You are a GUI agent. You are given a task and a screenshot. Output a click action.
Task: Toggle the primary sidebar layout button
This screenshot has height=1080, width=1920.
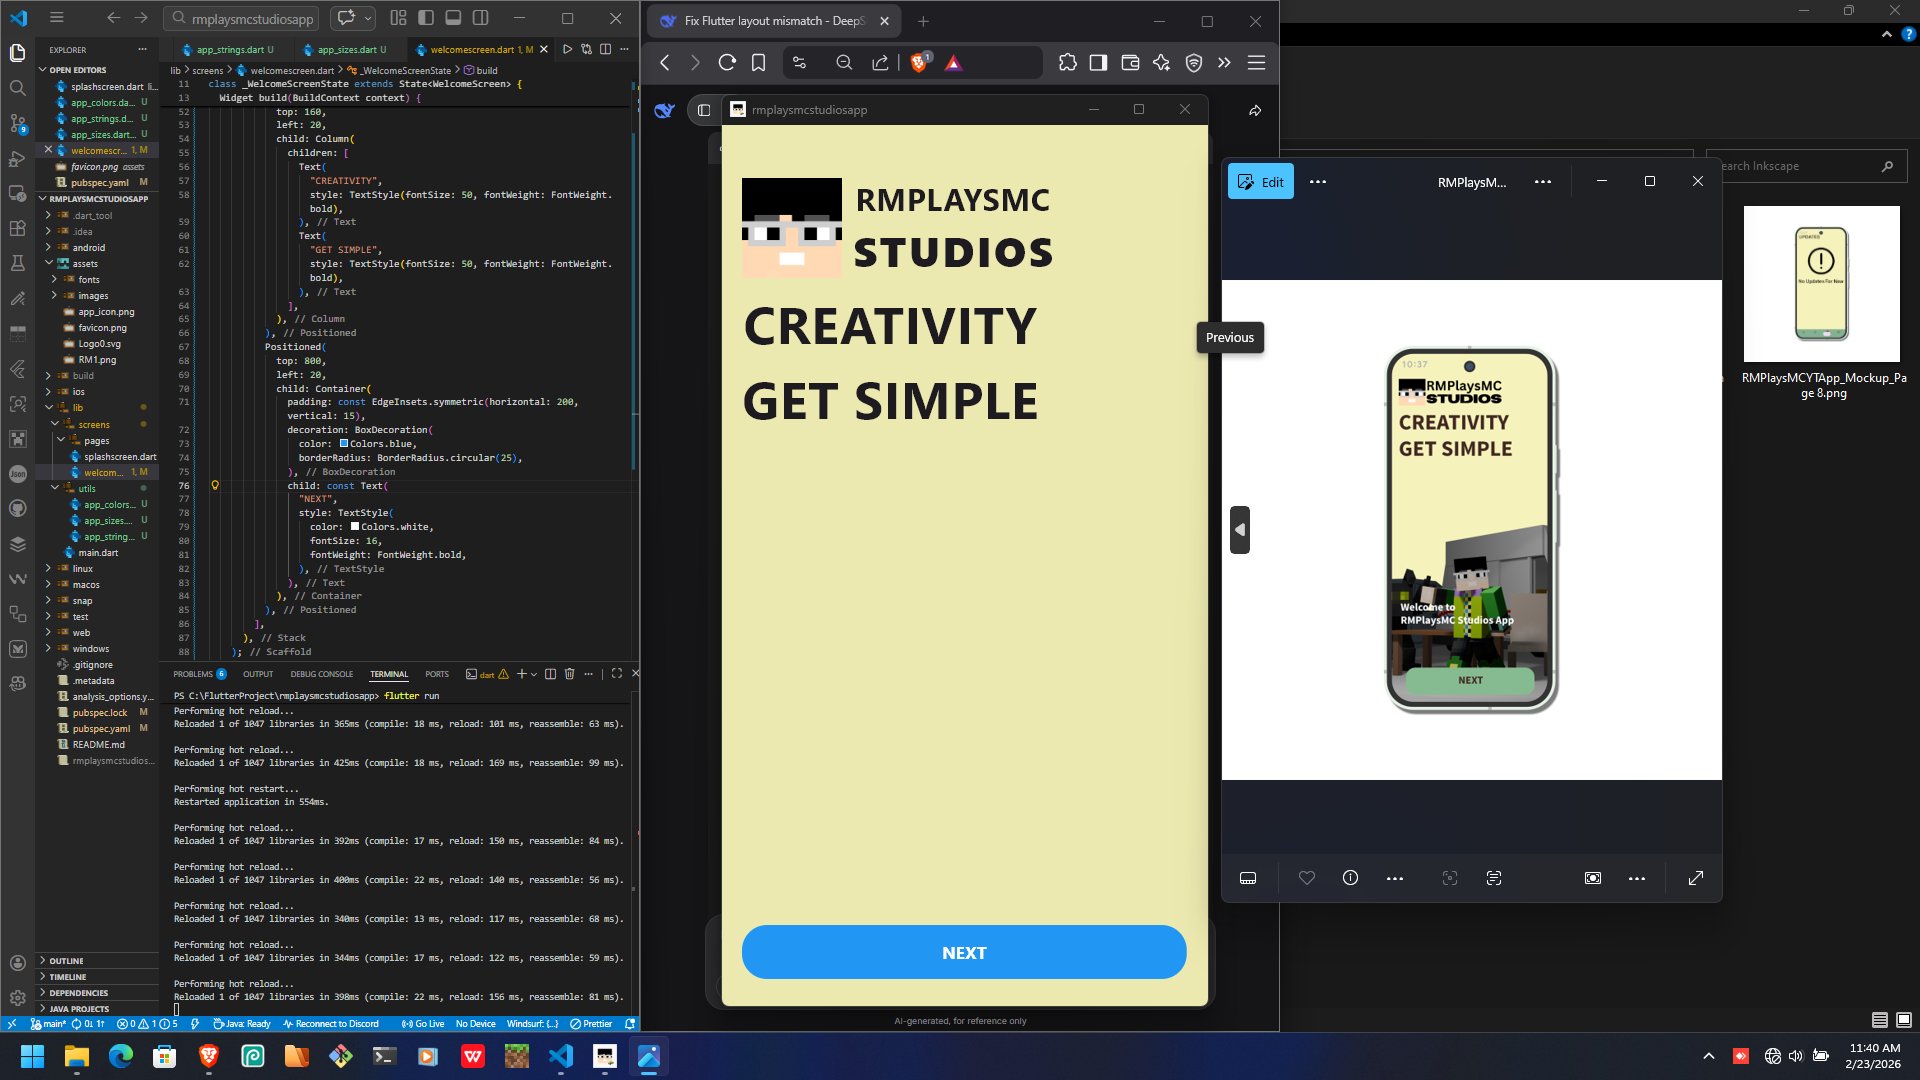click(x=426, y=18)
